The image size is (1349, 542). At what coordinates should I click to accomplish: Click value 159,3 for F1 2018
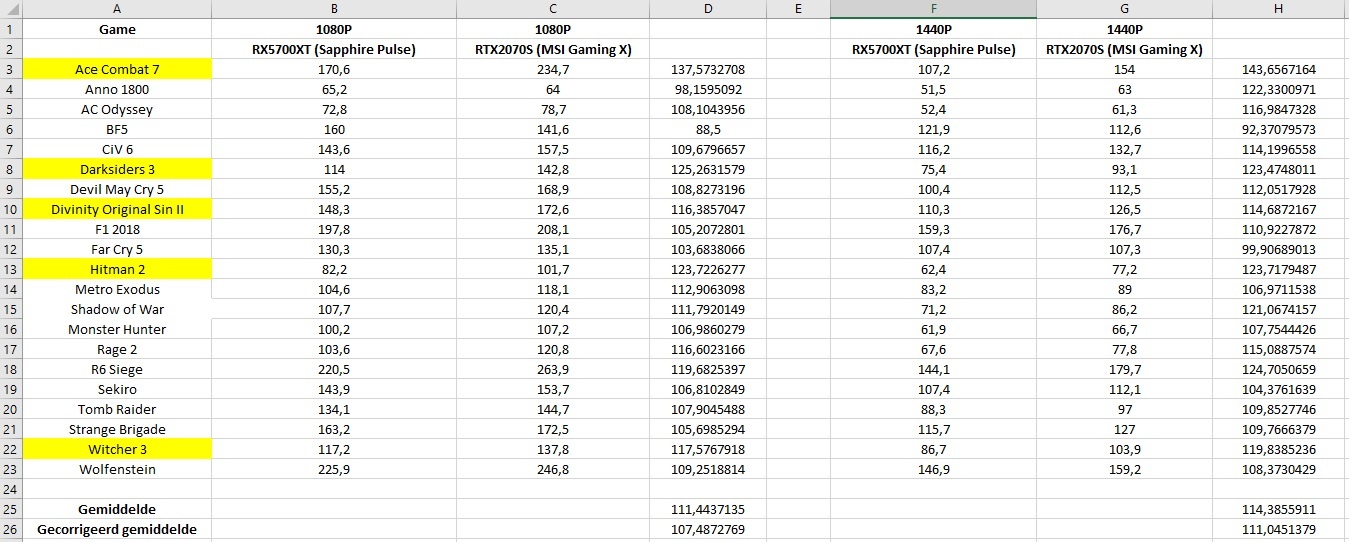coord(933,229)
